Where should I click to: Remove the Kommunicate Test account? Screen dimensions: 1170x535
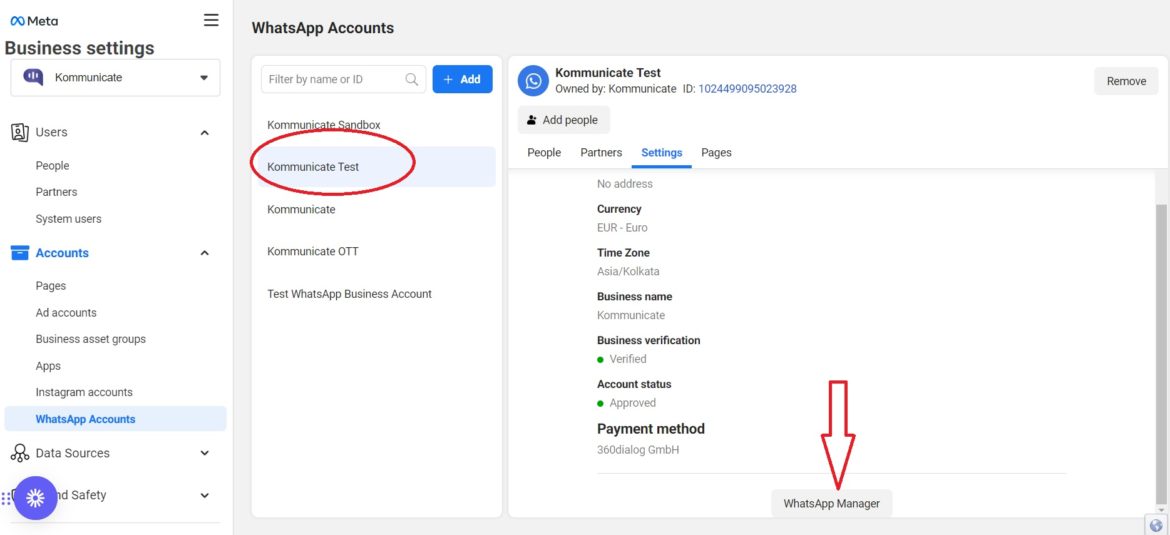click(1126, 82)
